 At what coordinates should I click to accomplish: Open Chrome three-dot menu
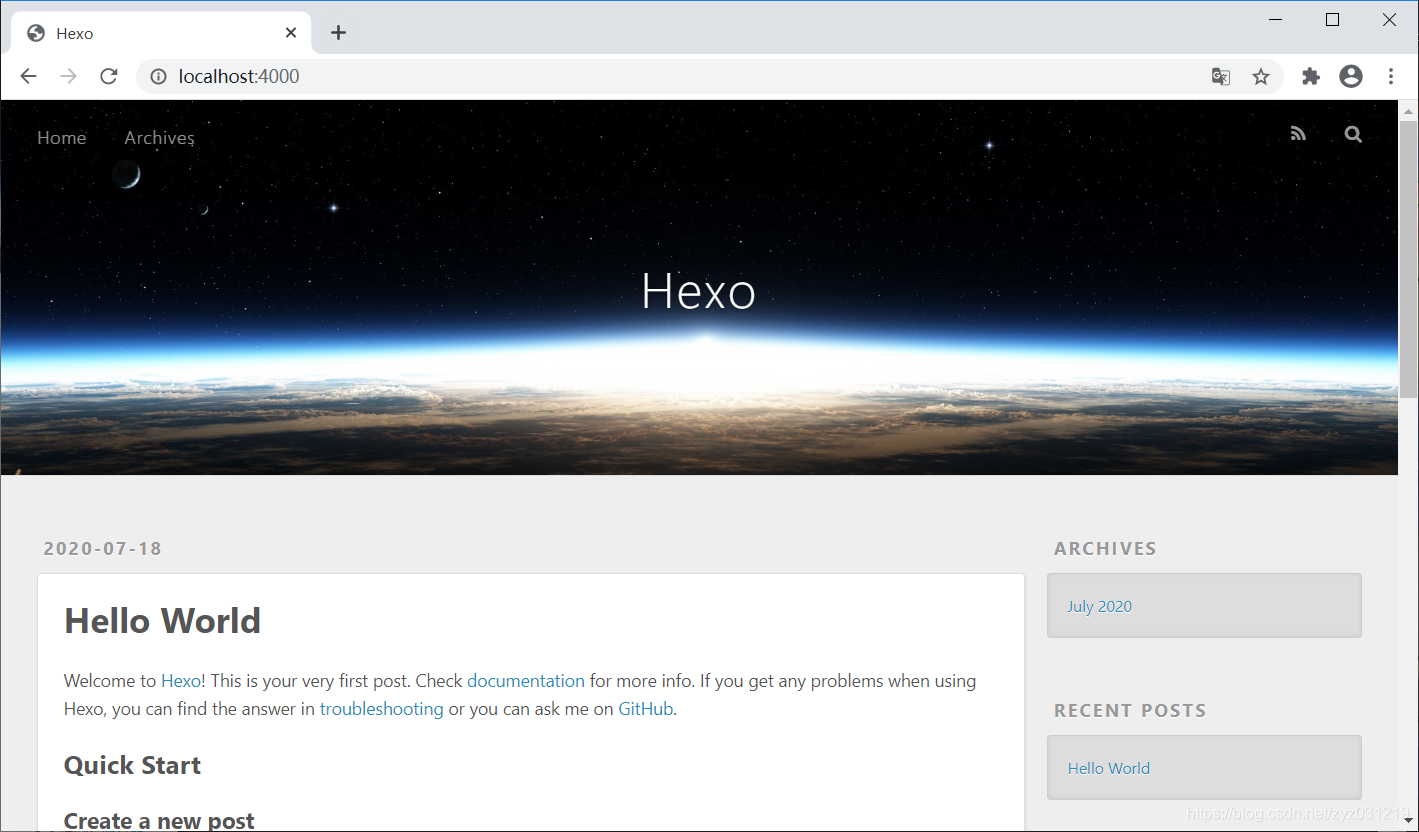click(x=1391, y=76)
